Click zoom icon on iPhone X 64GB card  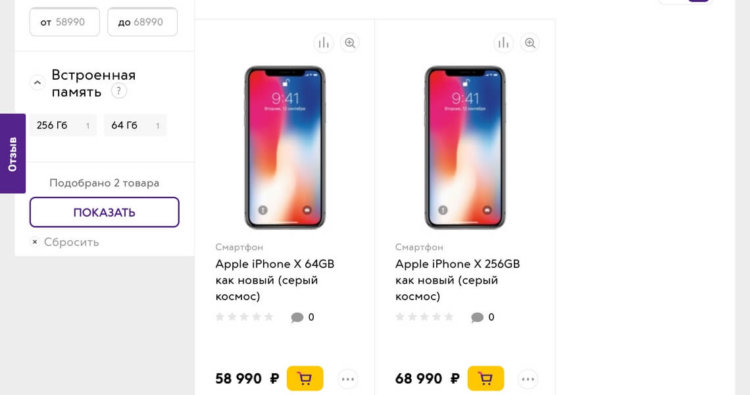(x=350, y=43)
